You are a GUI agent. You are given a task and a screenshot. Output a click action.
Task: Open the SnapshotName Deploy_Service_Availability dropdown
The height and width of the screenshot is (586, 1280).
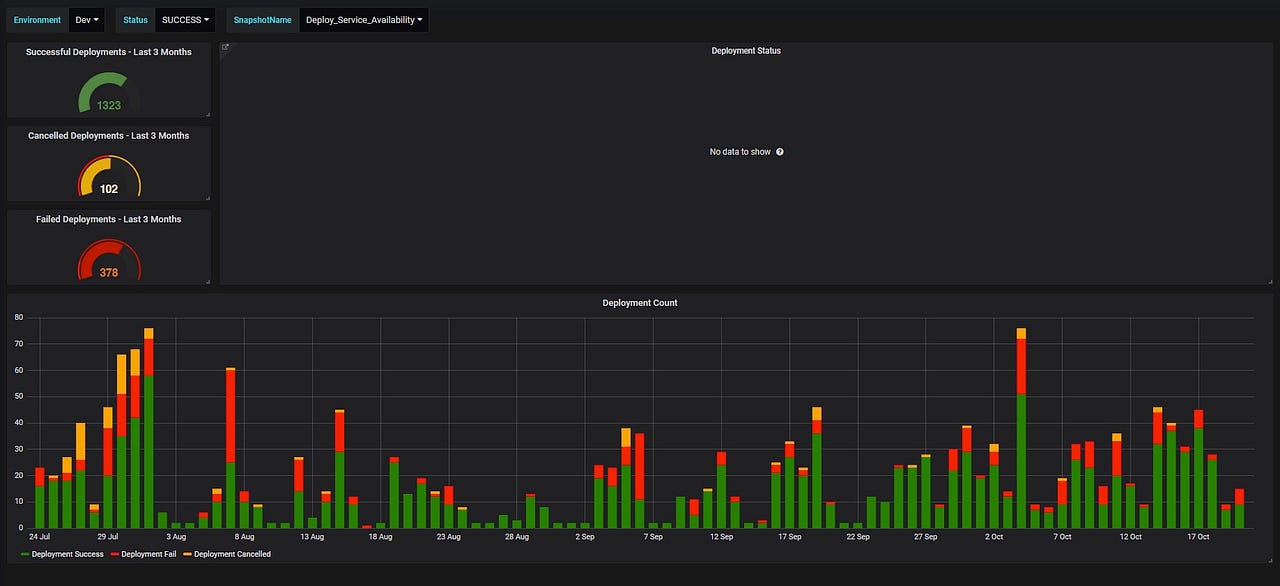[363, 19]
